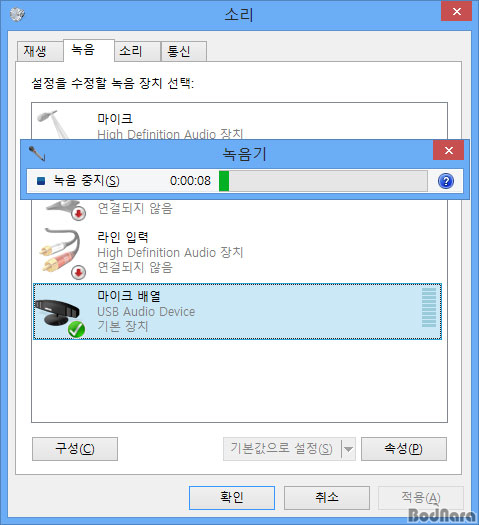Open 속성(P) properties button
Image resolution: width=479 pixels, height=525 pixels.
(404, 449)
